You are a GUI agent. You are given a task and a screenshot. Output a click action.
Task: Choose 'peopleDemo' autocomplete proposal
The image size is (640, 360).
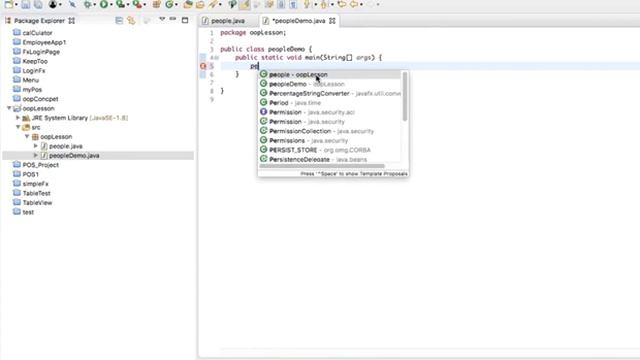point(330,84)
